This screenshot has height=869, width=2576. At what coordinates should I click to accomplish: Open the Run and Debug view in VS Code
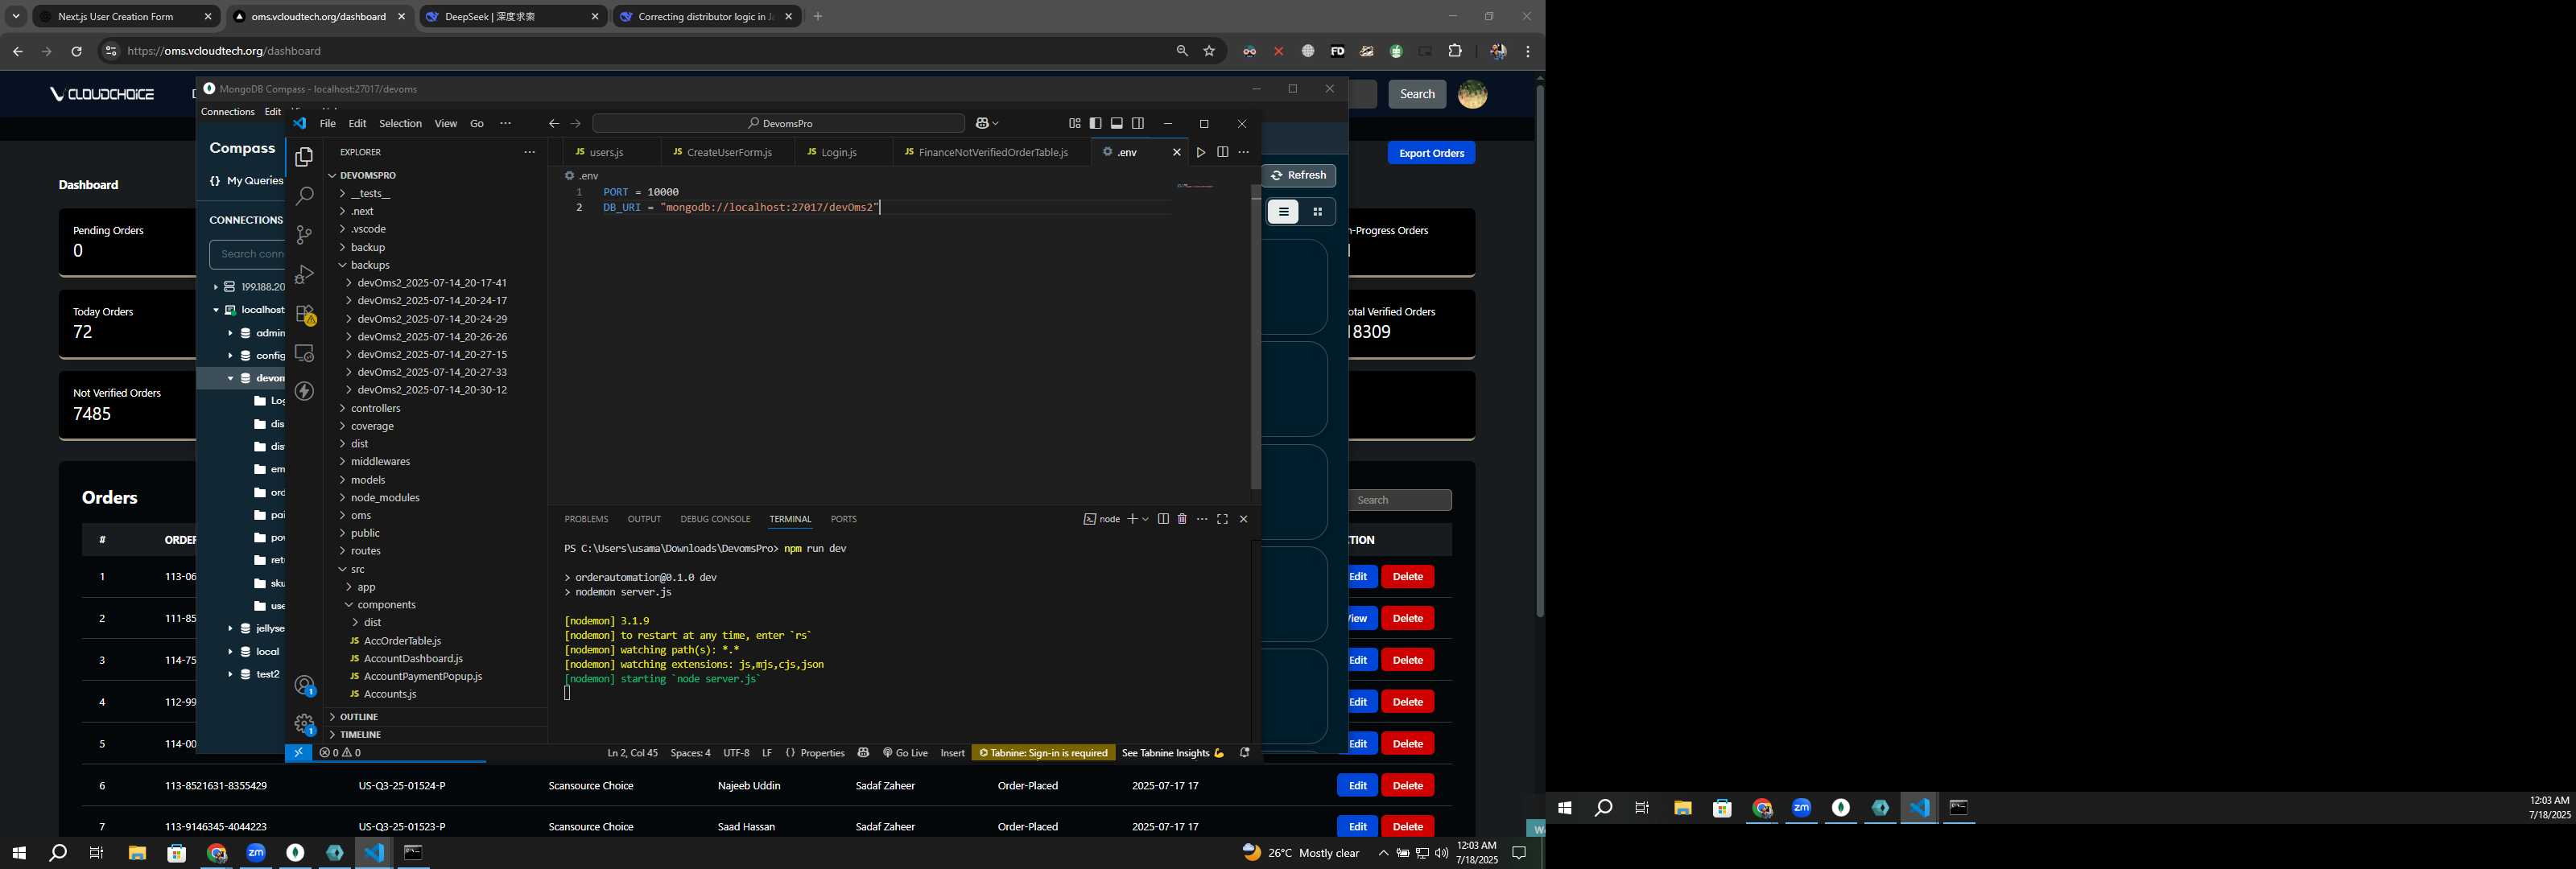tap(304, 274)
